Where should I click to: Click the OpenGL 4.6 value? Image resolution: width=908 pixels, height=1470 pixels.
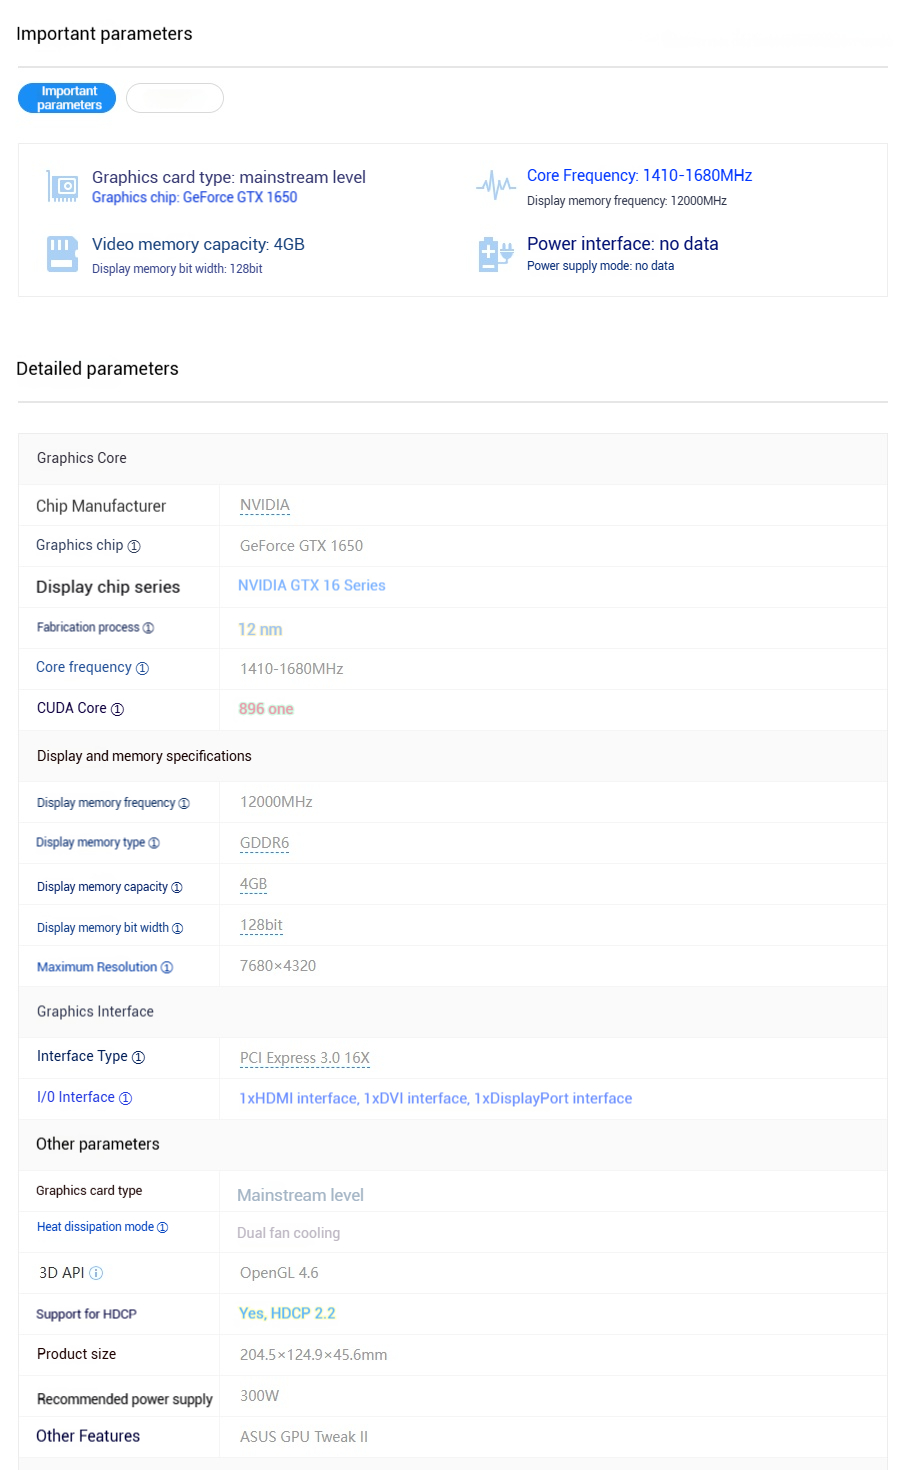(x=279, y=1273)
